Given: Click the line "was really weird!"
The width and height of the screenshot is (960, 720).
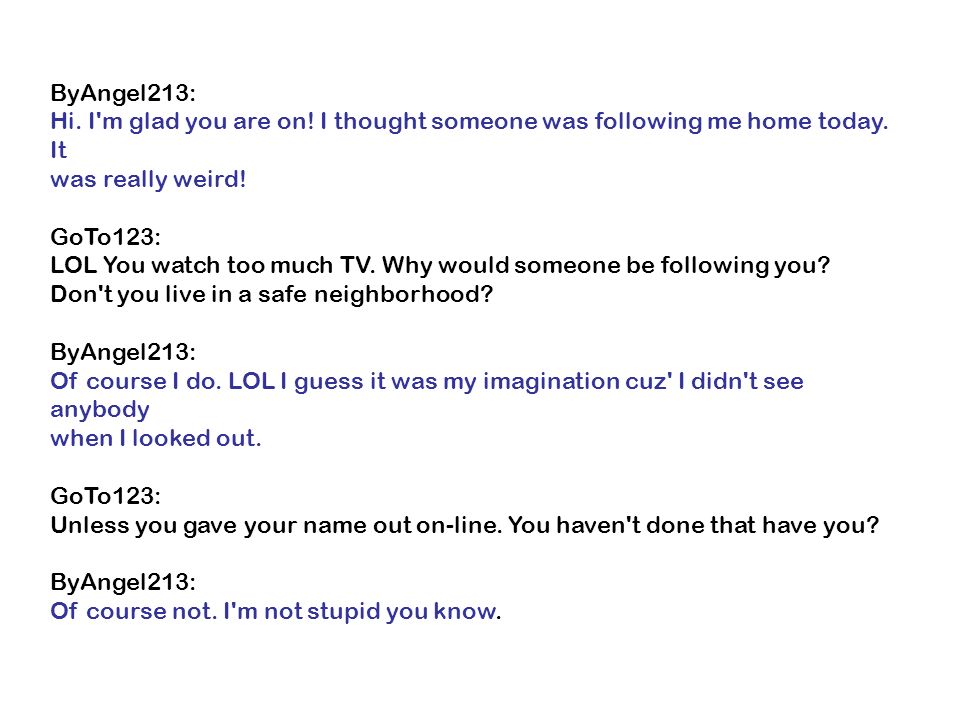Looking at the screenshot, I should (x=148, y=179).
